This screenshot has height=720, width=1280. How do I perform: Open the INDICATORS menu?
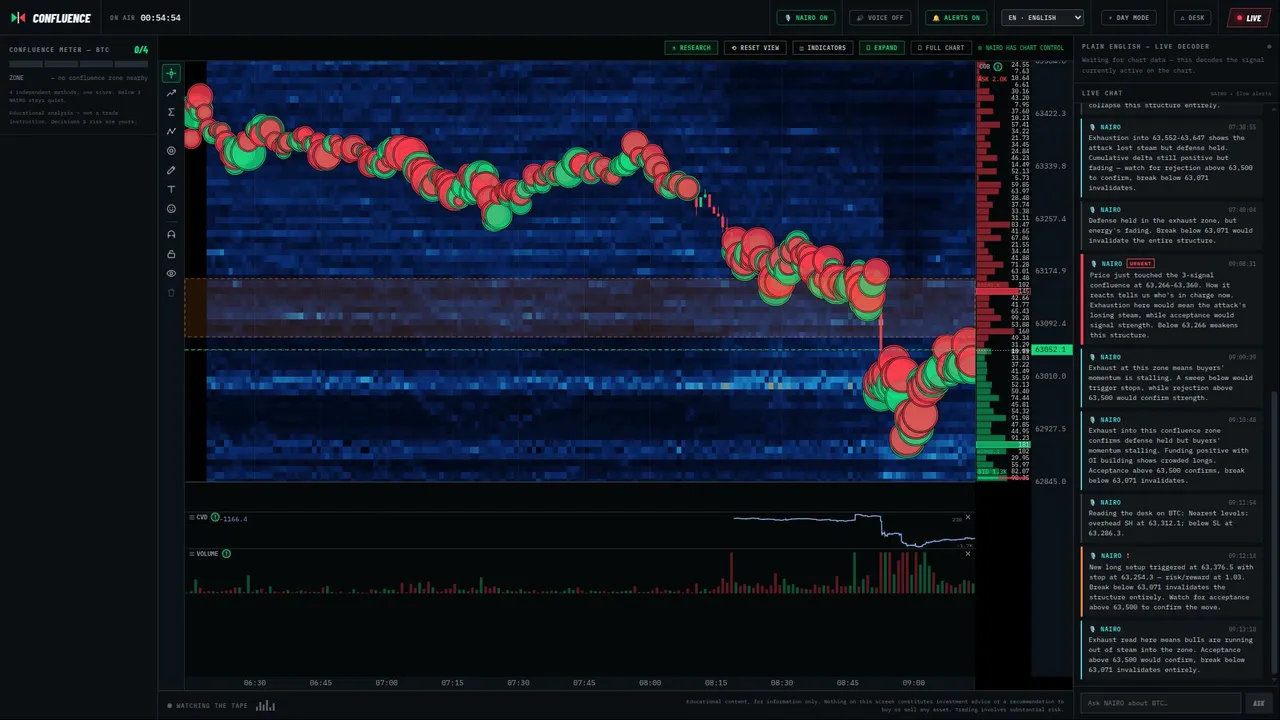823,48
